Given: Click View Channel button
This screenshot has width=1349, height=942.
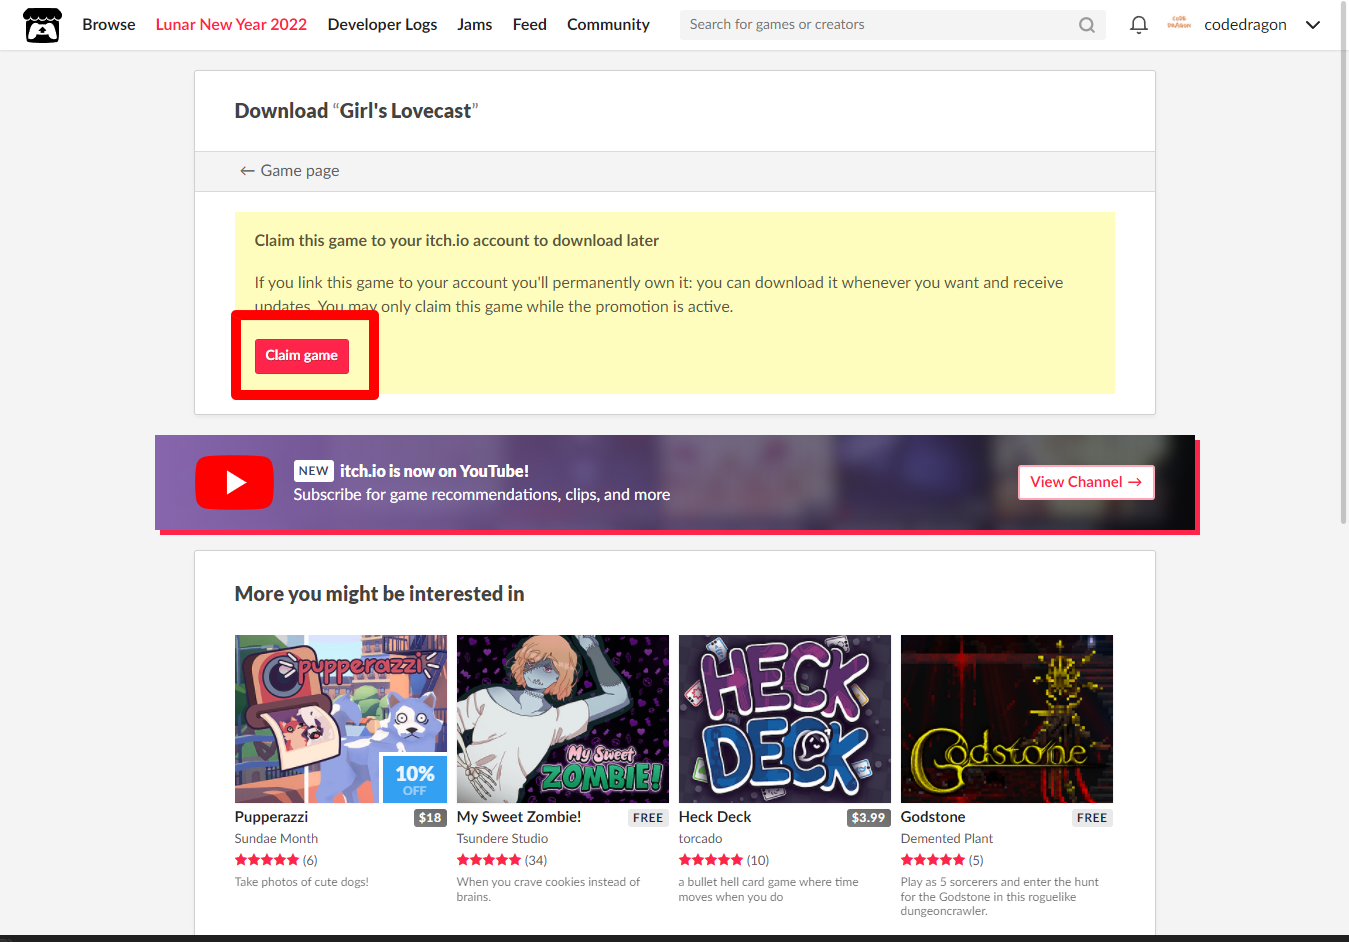Looking at the screenshot, I should (1086, 482).
